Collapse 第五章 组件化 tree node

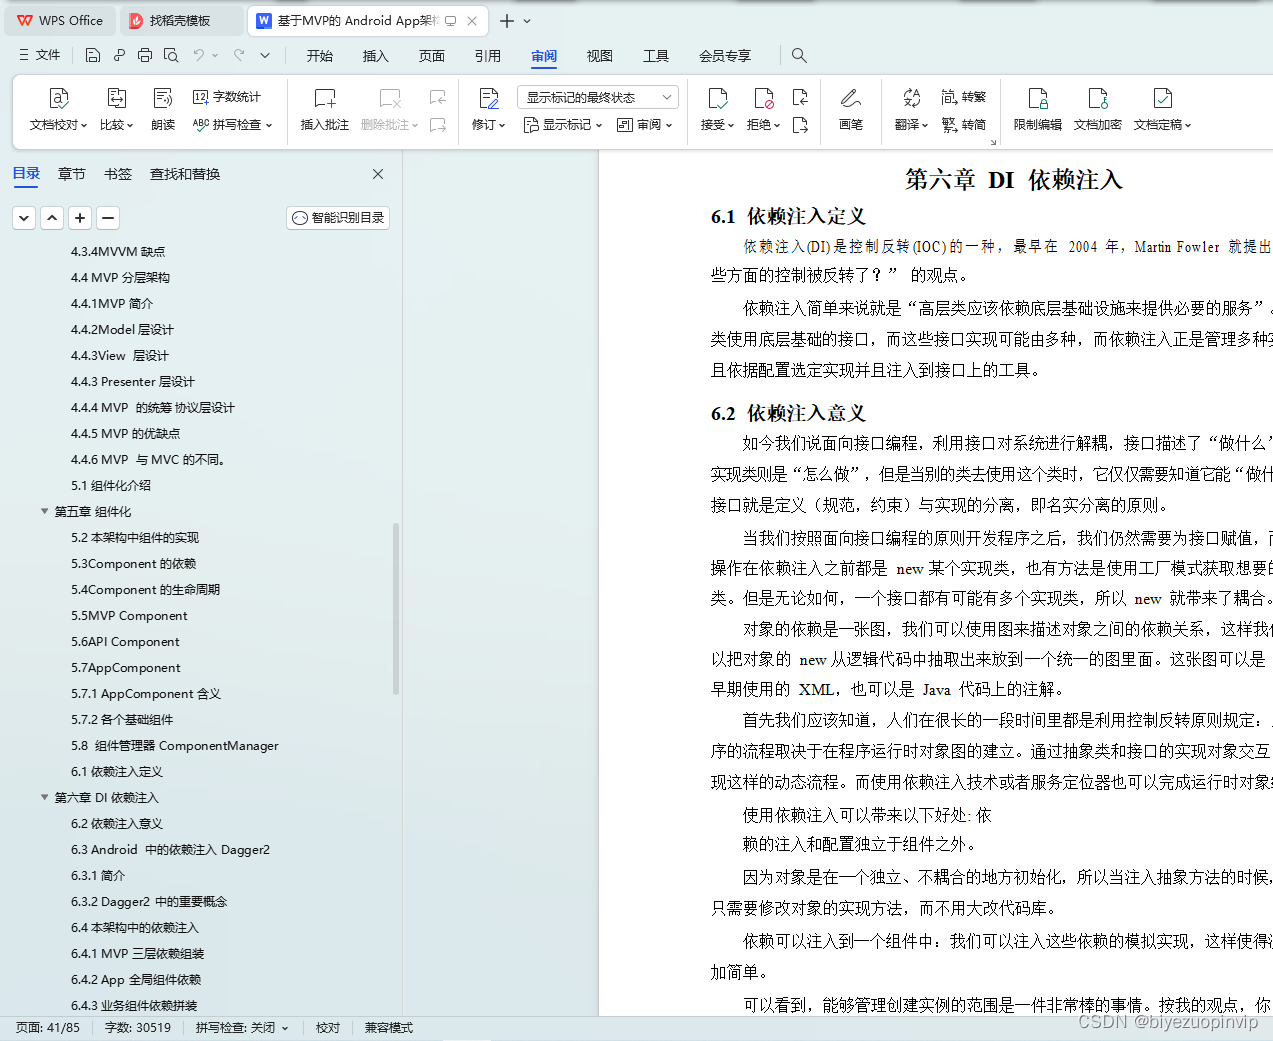[44, 511]
